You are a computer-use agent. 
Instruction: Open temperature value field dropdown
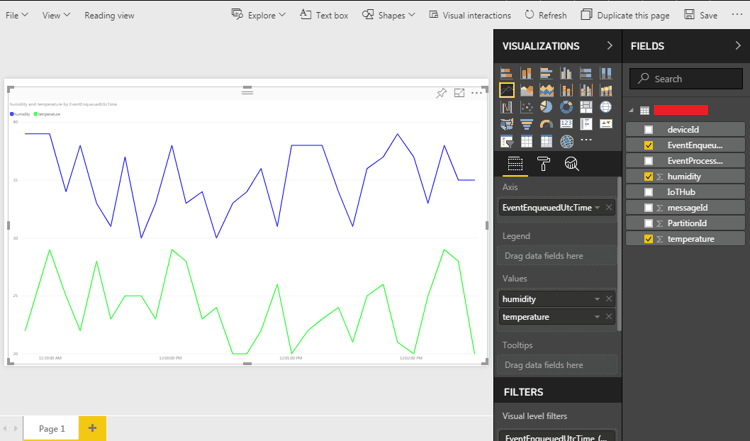click(x=597, y=317)
